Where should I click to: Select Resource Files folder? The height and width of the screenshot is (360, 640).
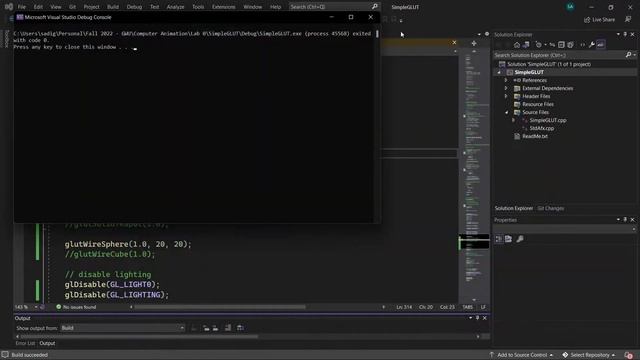click(x=538, y=104)
